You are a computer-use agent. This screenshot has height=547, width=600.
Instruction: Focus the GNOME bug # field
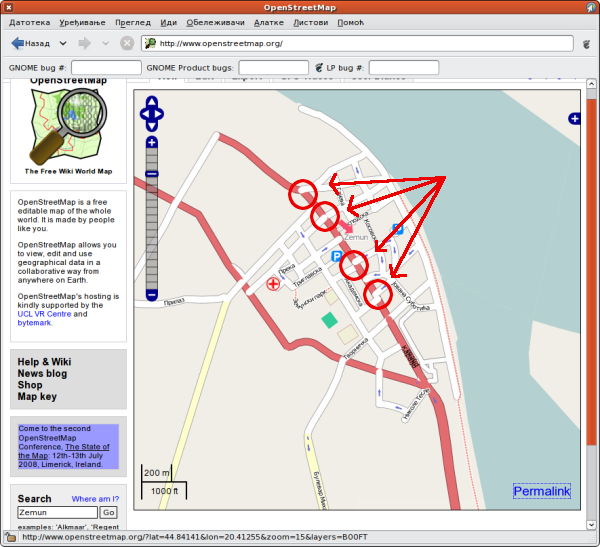[106, 68]
